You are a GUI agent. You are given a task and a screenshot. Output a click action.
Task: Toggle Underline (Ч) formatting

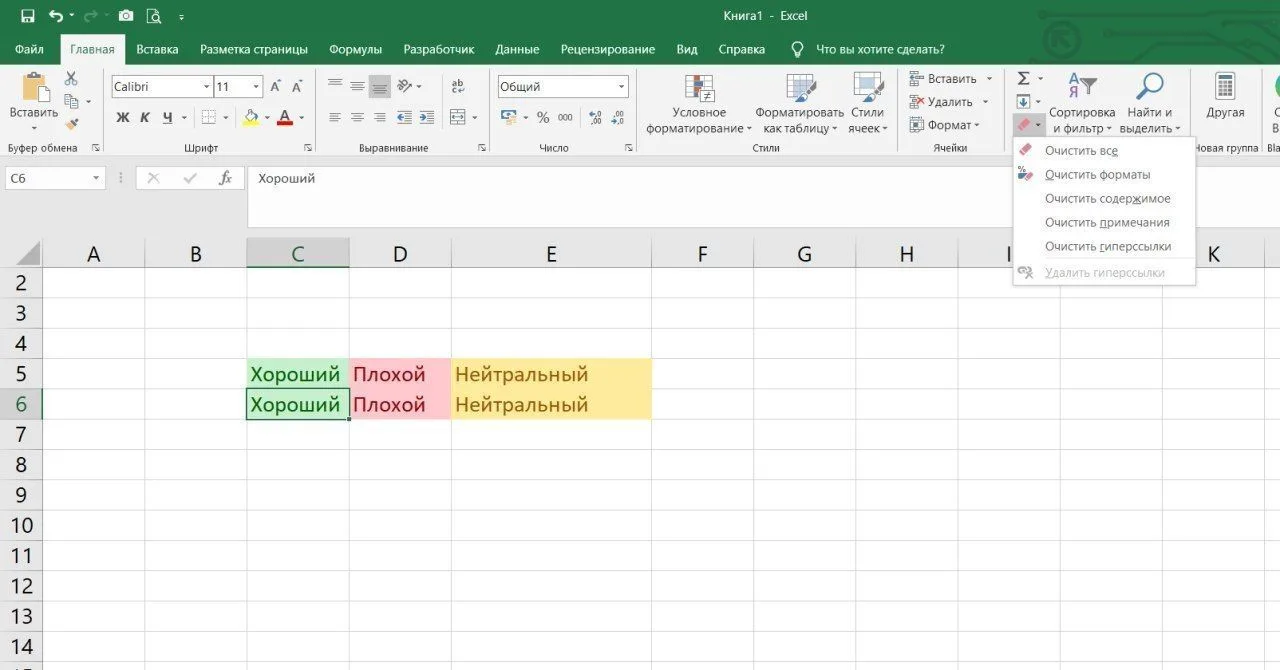pyautogui.click(x=168, y=117)
